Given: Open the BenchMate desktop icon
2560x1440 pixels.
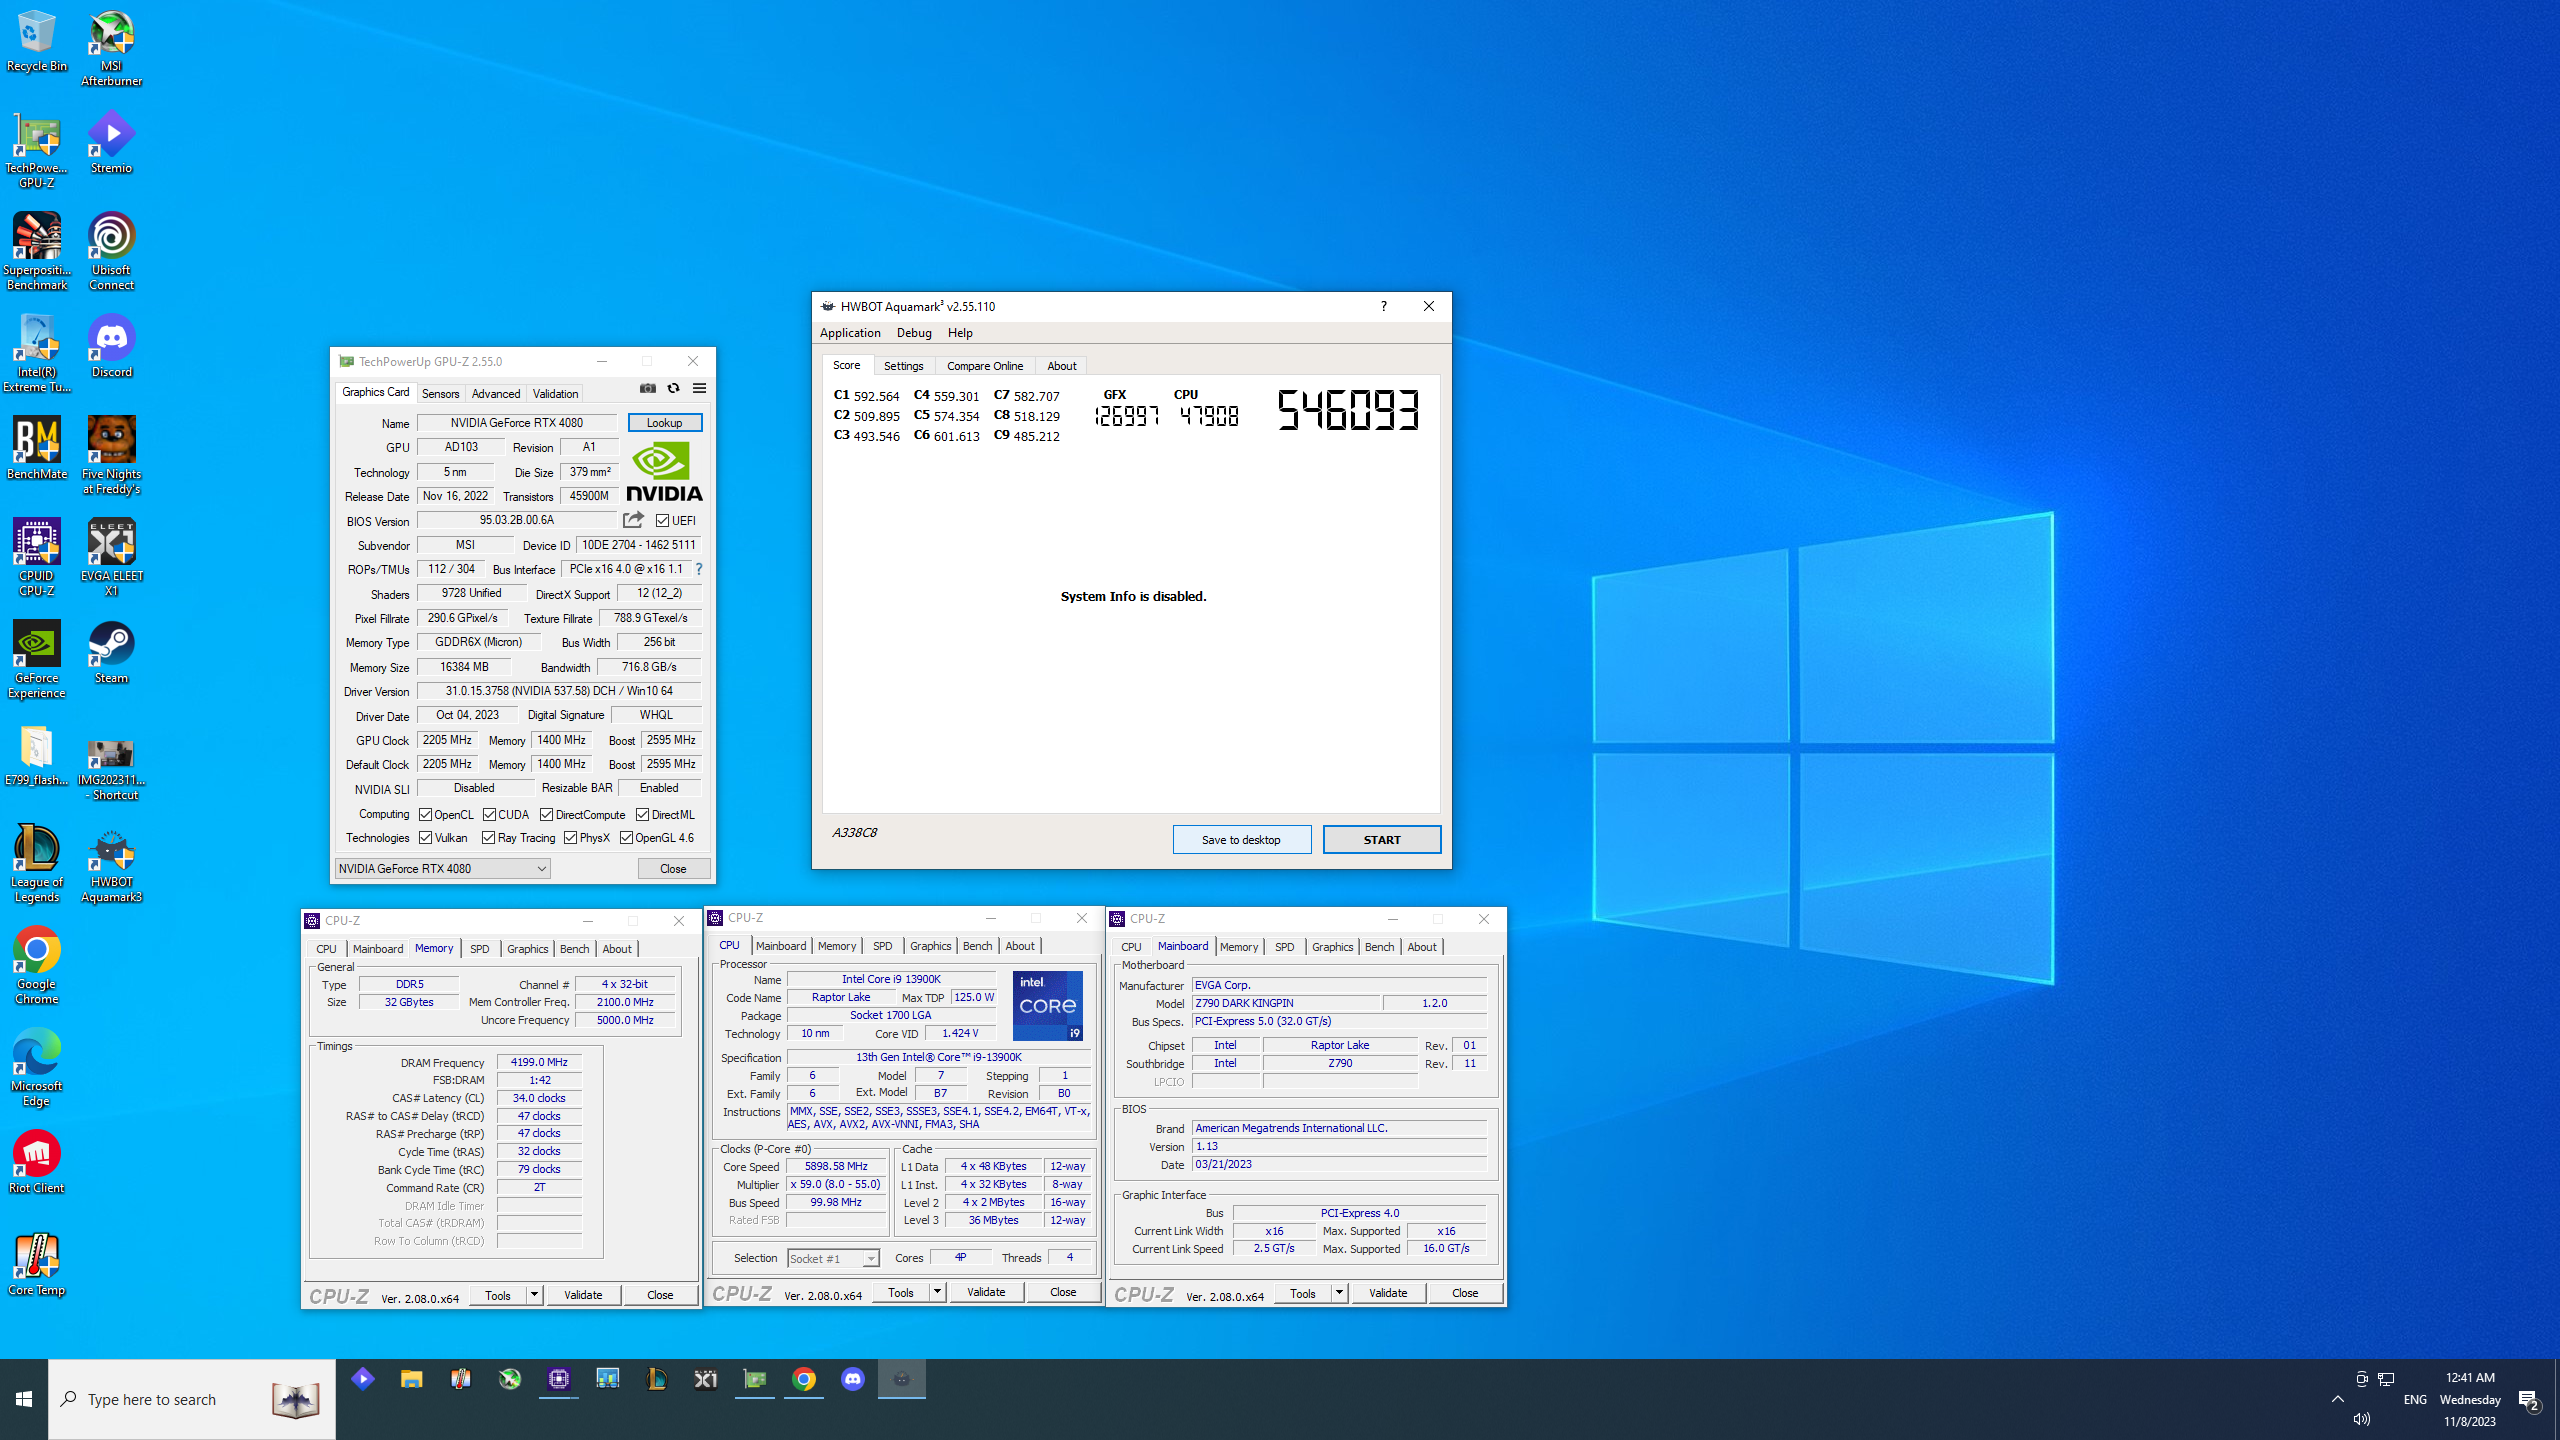Looking at the screenshot, I should (37, 450).
